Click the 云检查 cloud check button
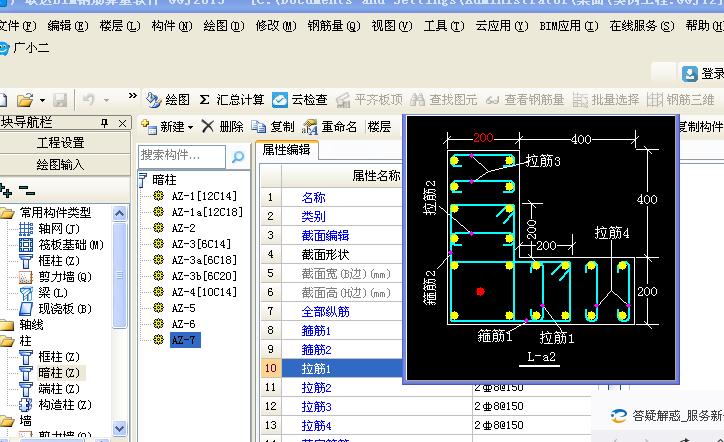Image resolution: width=724 pixels, height=442 pixels. [300, 100]
